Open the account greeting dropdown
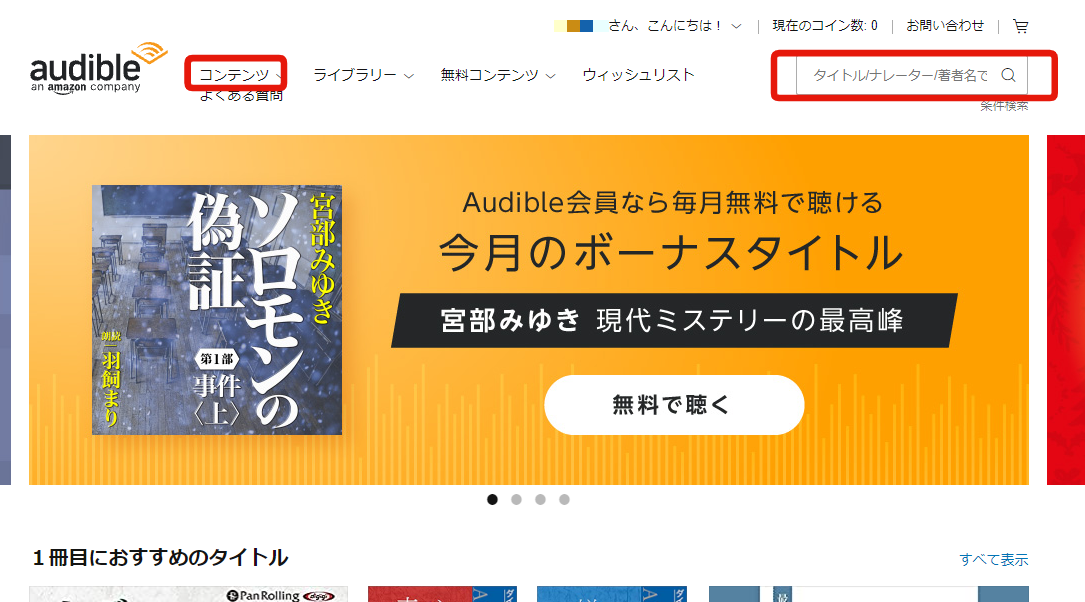 pyautogui.click(x=648, y=26)
